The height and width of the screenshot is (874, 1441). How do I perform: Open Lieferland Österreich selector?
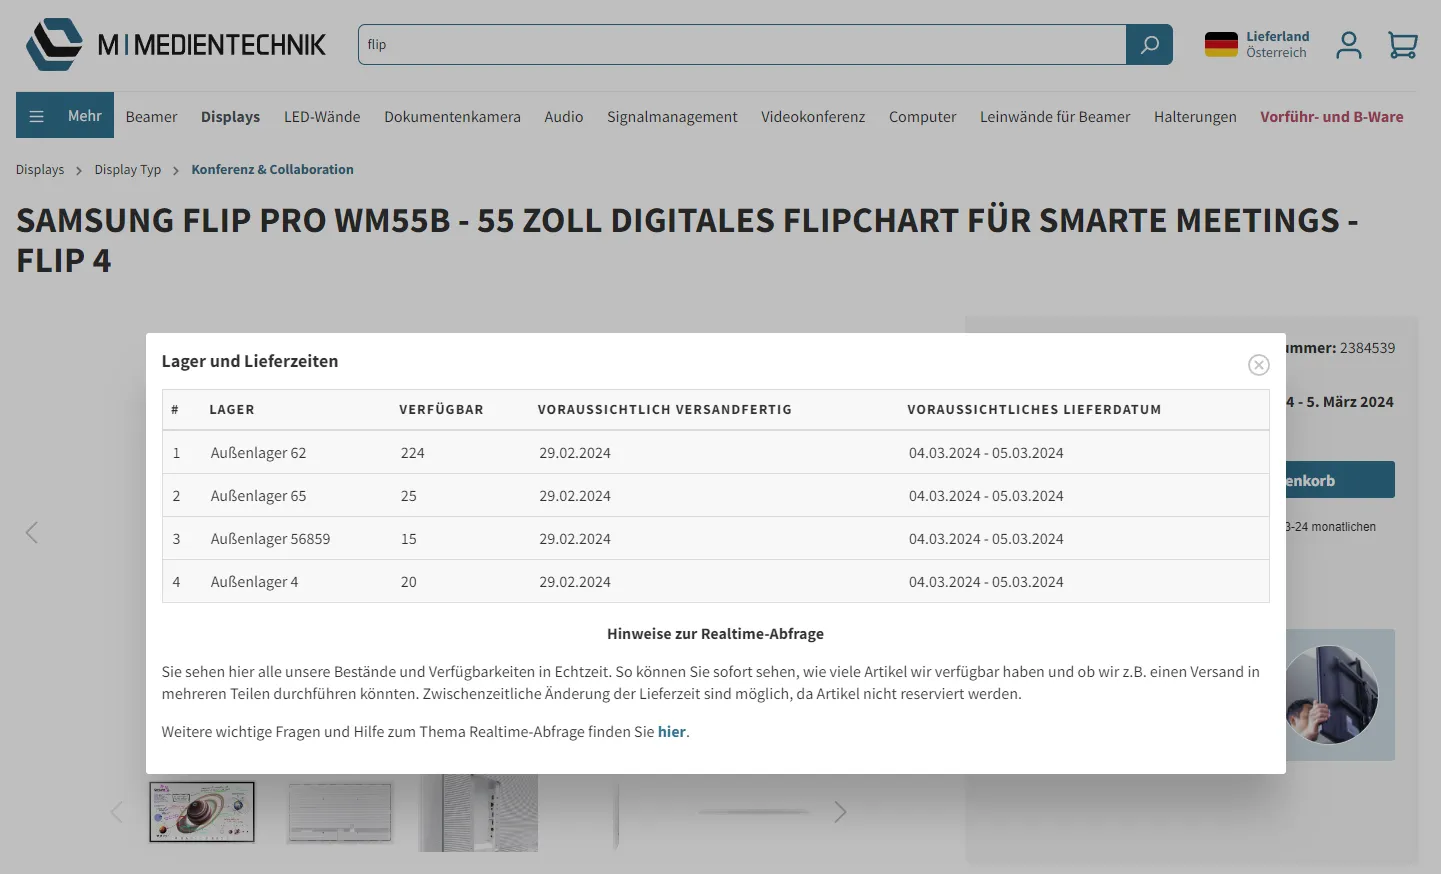1276,45
